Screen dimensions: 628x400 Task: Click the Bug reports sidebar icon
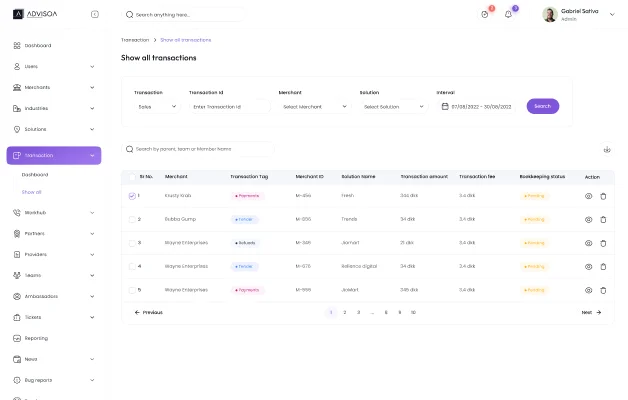tap(17, 380)
